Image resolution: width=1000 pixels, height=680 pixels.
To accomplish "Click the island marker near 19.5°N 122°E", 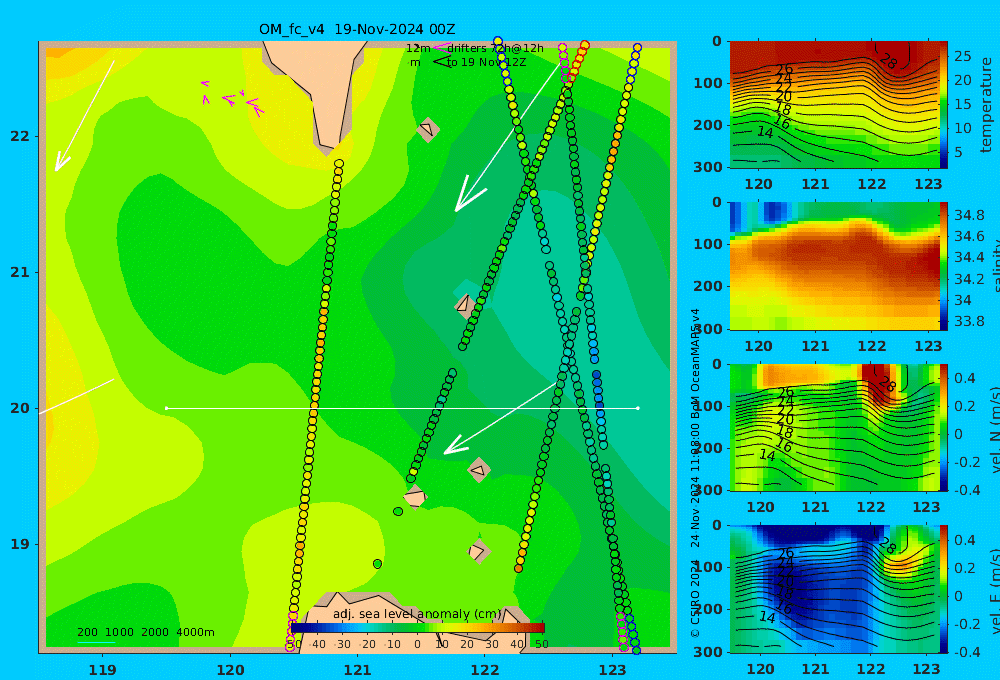I will coord(479,470).
